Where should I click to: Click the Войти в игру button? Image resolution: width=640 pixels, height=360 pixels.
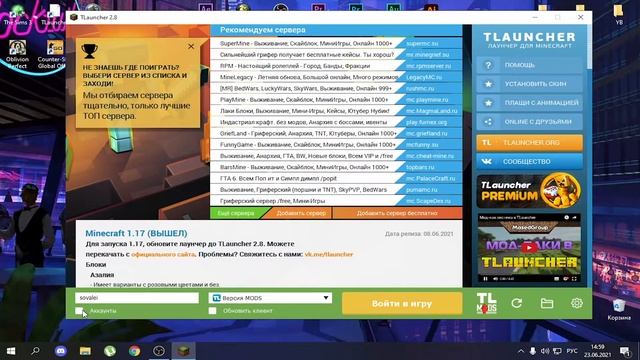(402, 304)
